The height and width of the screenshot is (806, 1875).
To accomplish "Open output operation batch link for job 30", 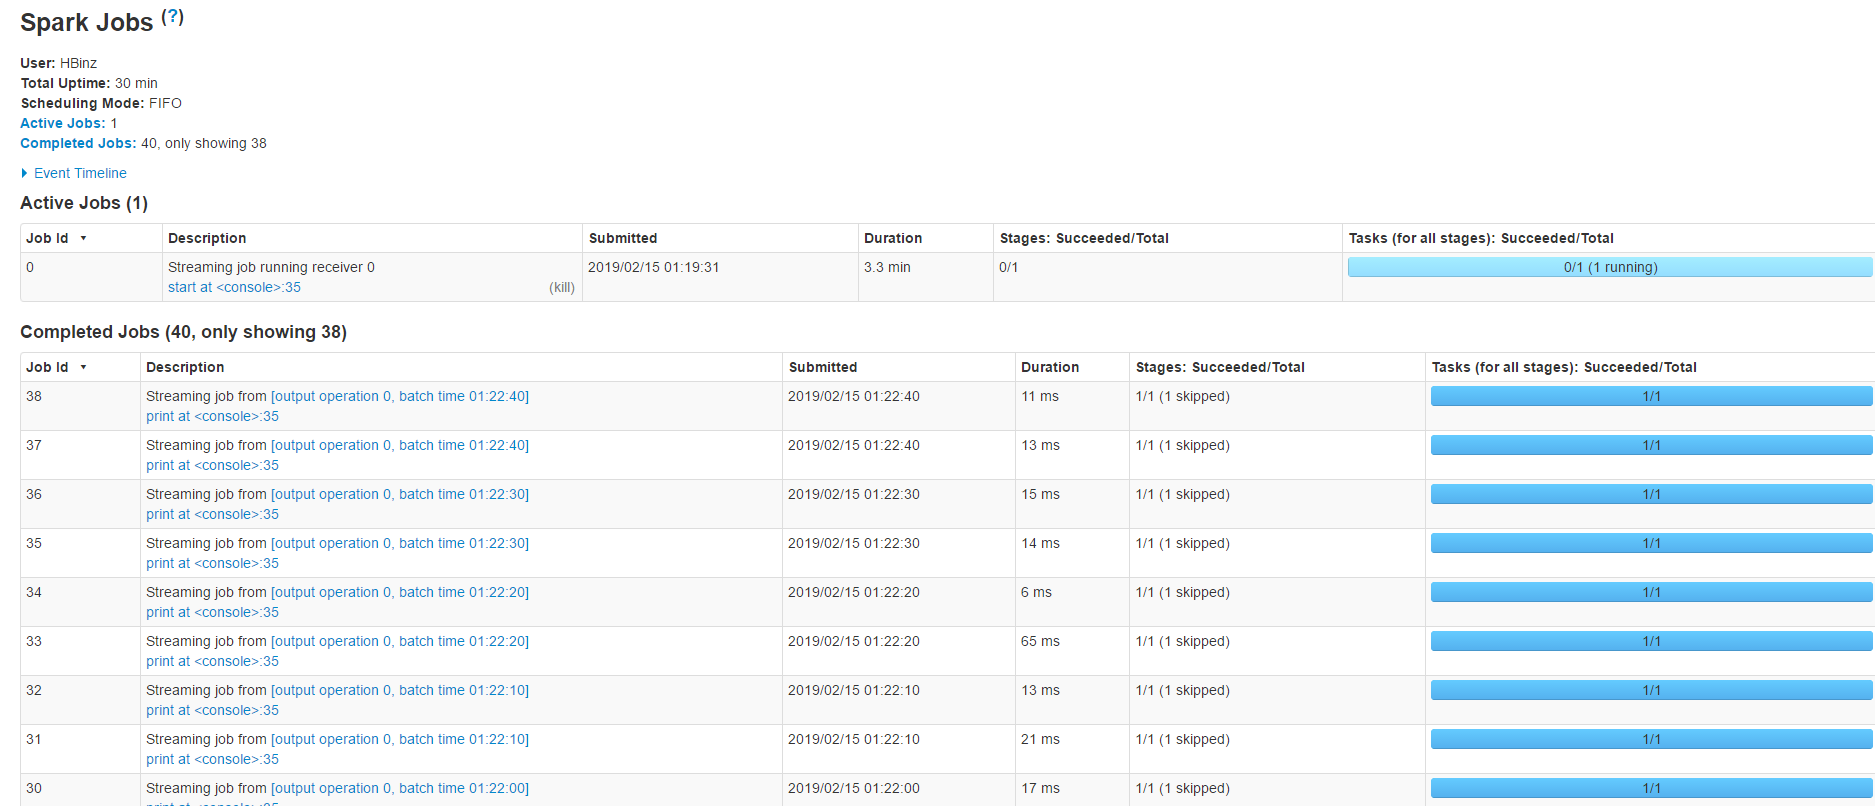I will point(400,788).
